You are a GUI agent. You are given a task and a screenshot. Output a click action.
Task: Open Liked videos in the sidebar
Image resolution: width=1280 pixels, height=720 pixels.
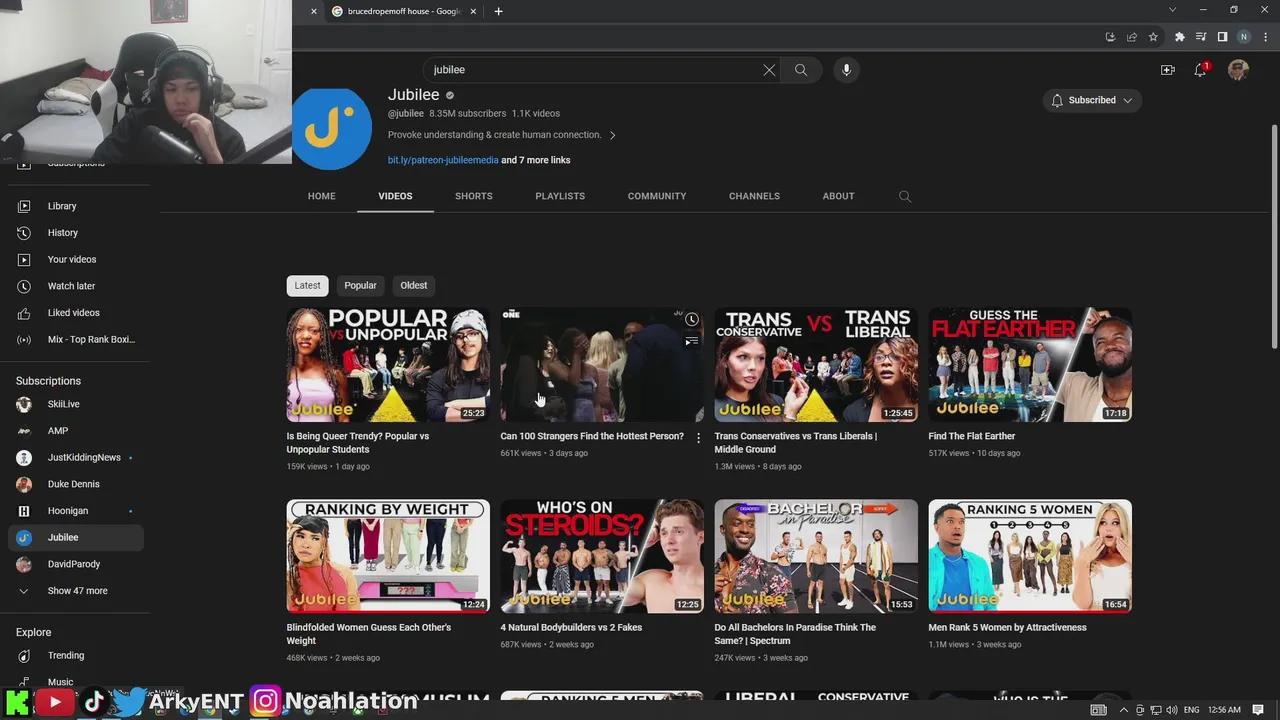pyautogui.click(x=75, y=313)
